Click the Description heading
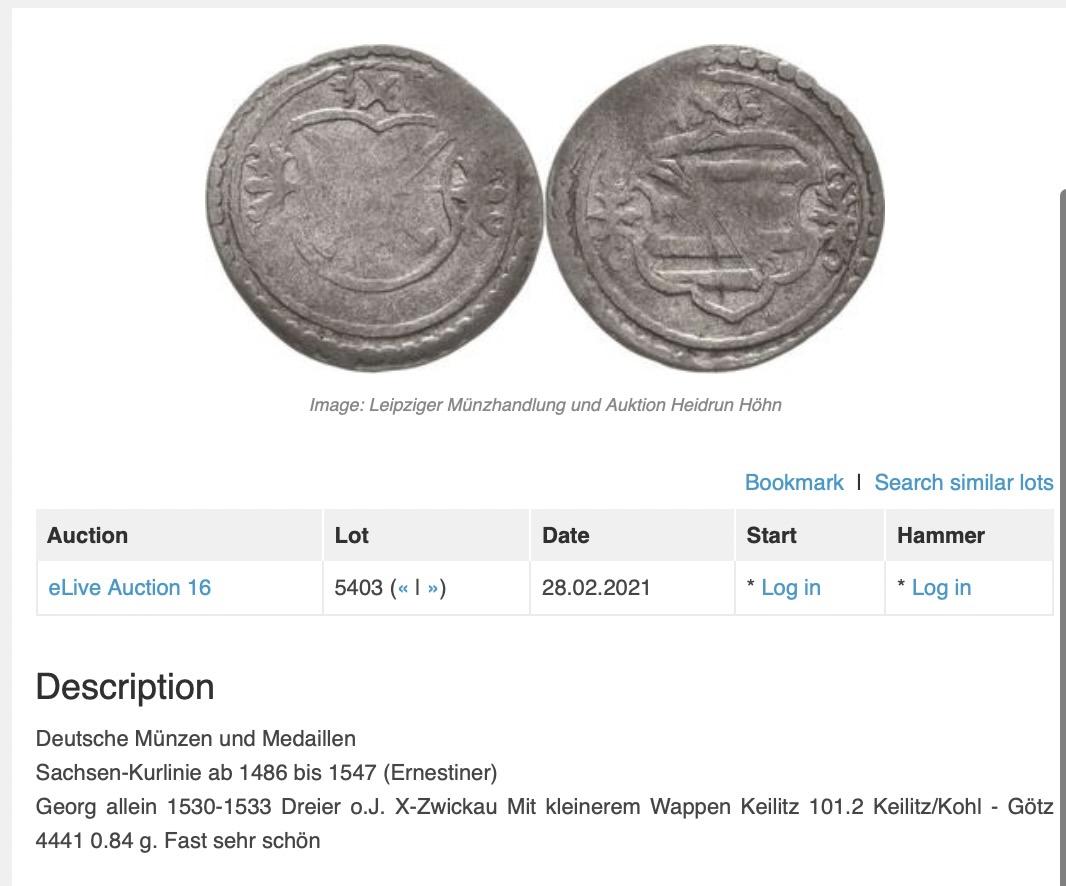 pyautogui.click(x=125, y=687)
